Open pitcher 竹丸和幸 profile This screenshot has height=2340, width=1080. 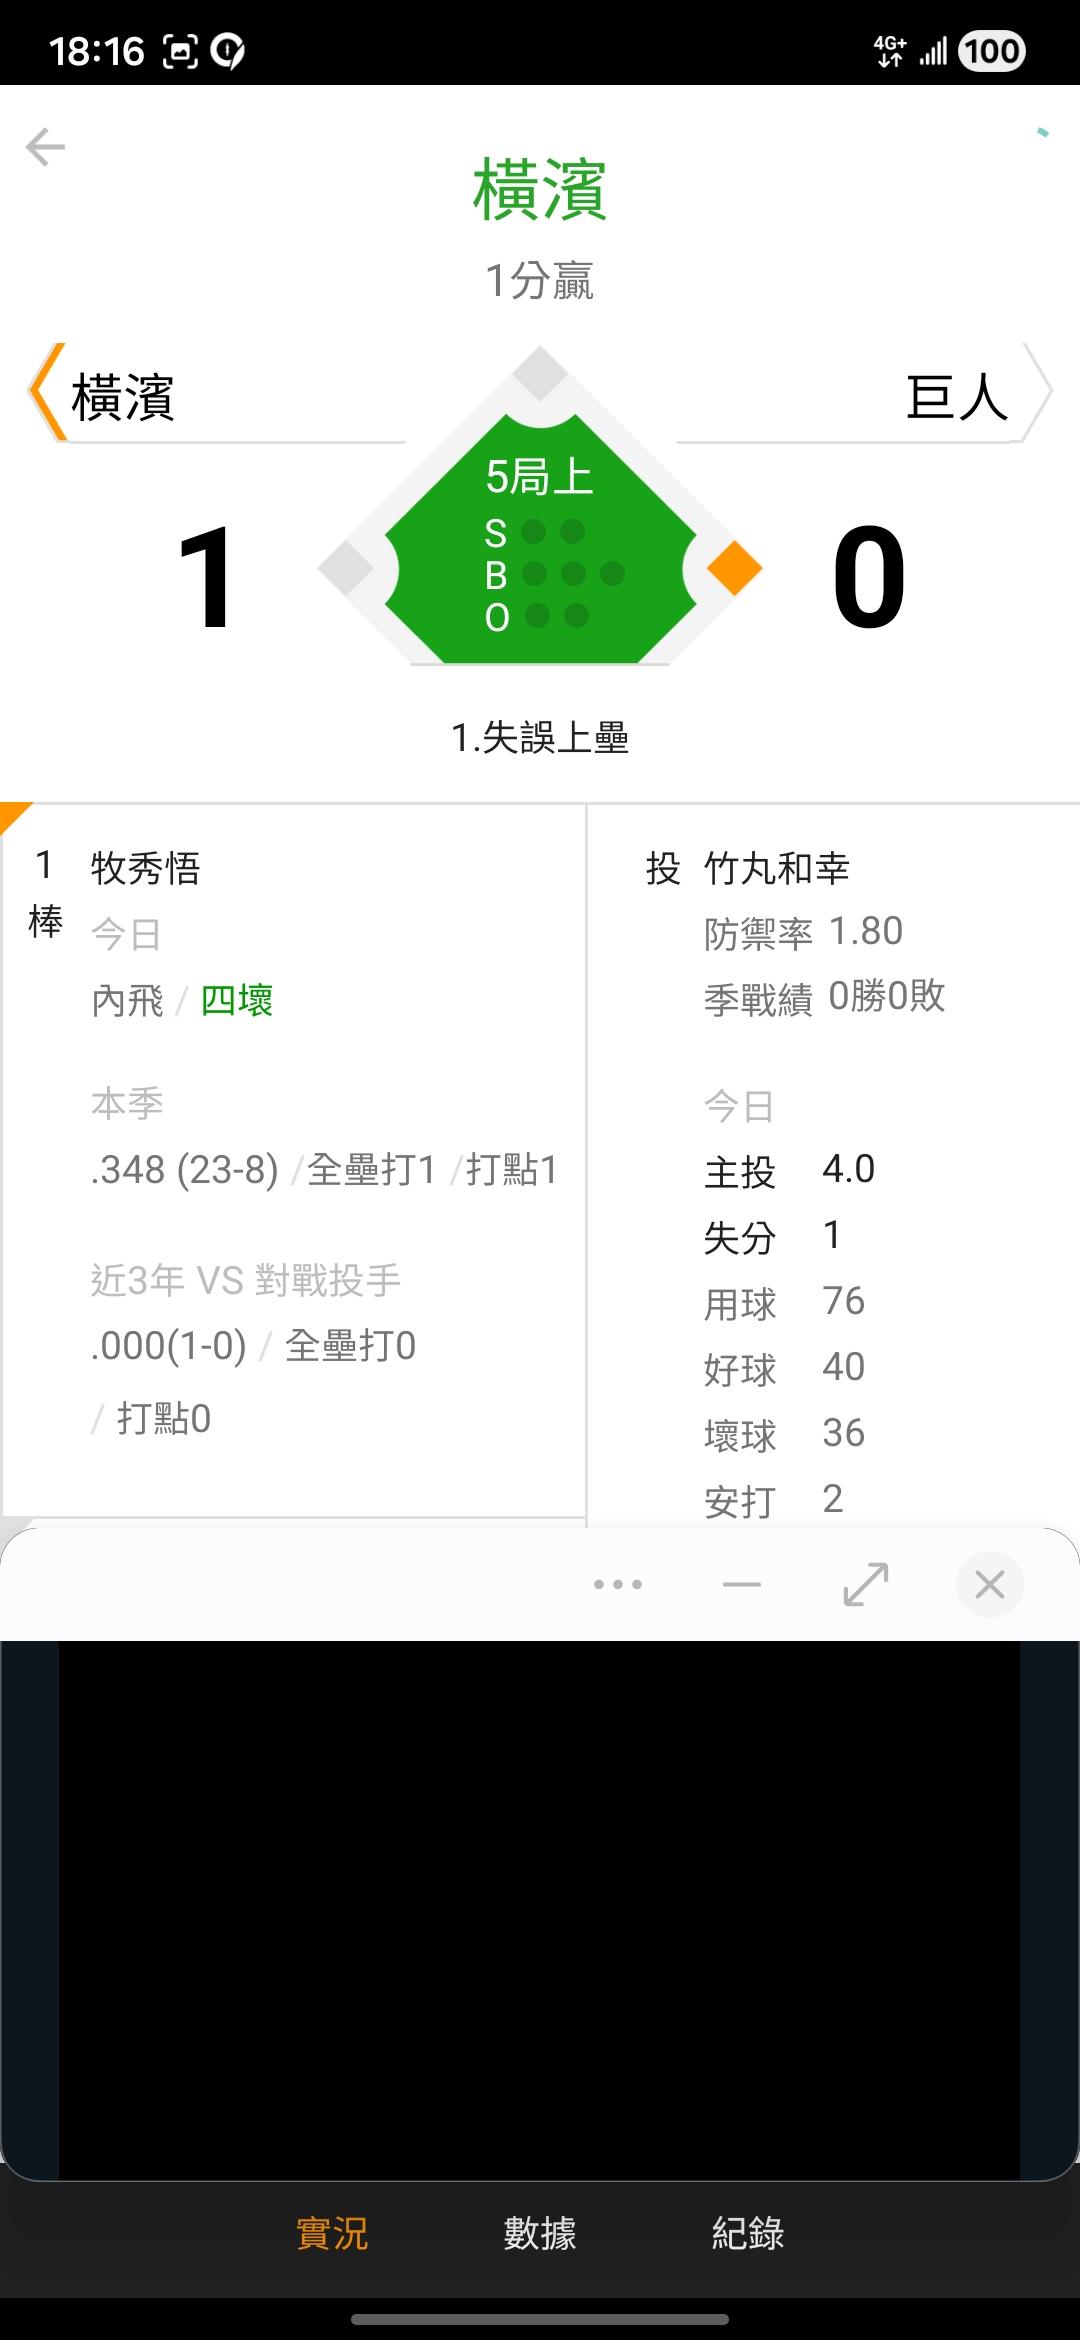tap(776, 868)
